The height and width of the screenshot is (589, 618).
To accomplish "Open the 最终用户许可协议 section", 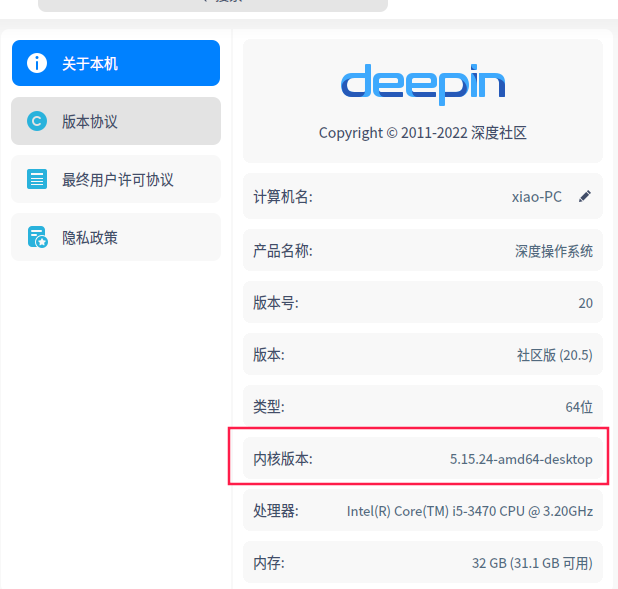I will point(116,179).
